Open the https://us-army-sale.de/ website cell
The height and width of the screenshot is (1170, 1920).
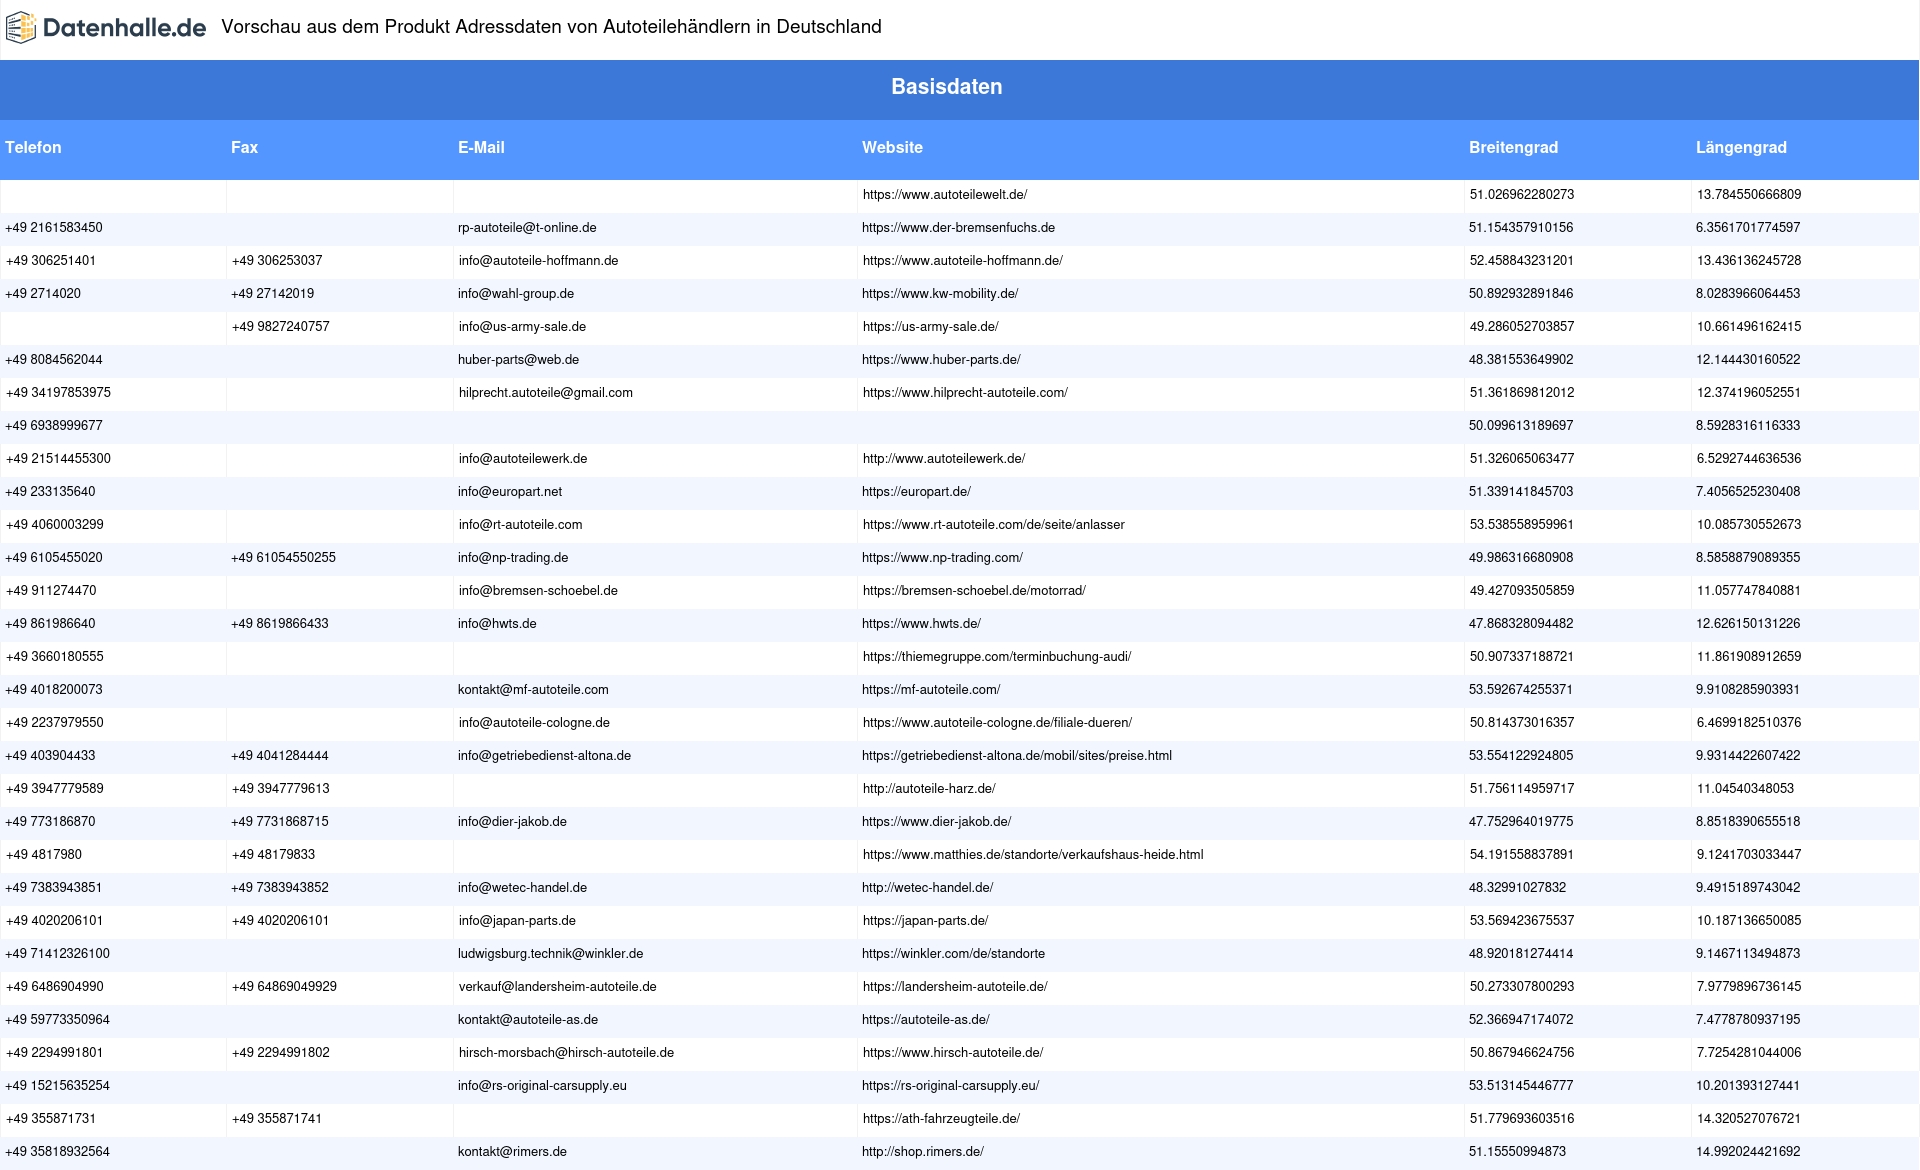click(930, 327)
